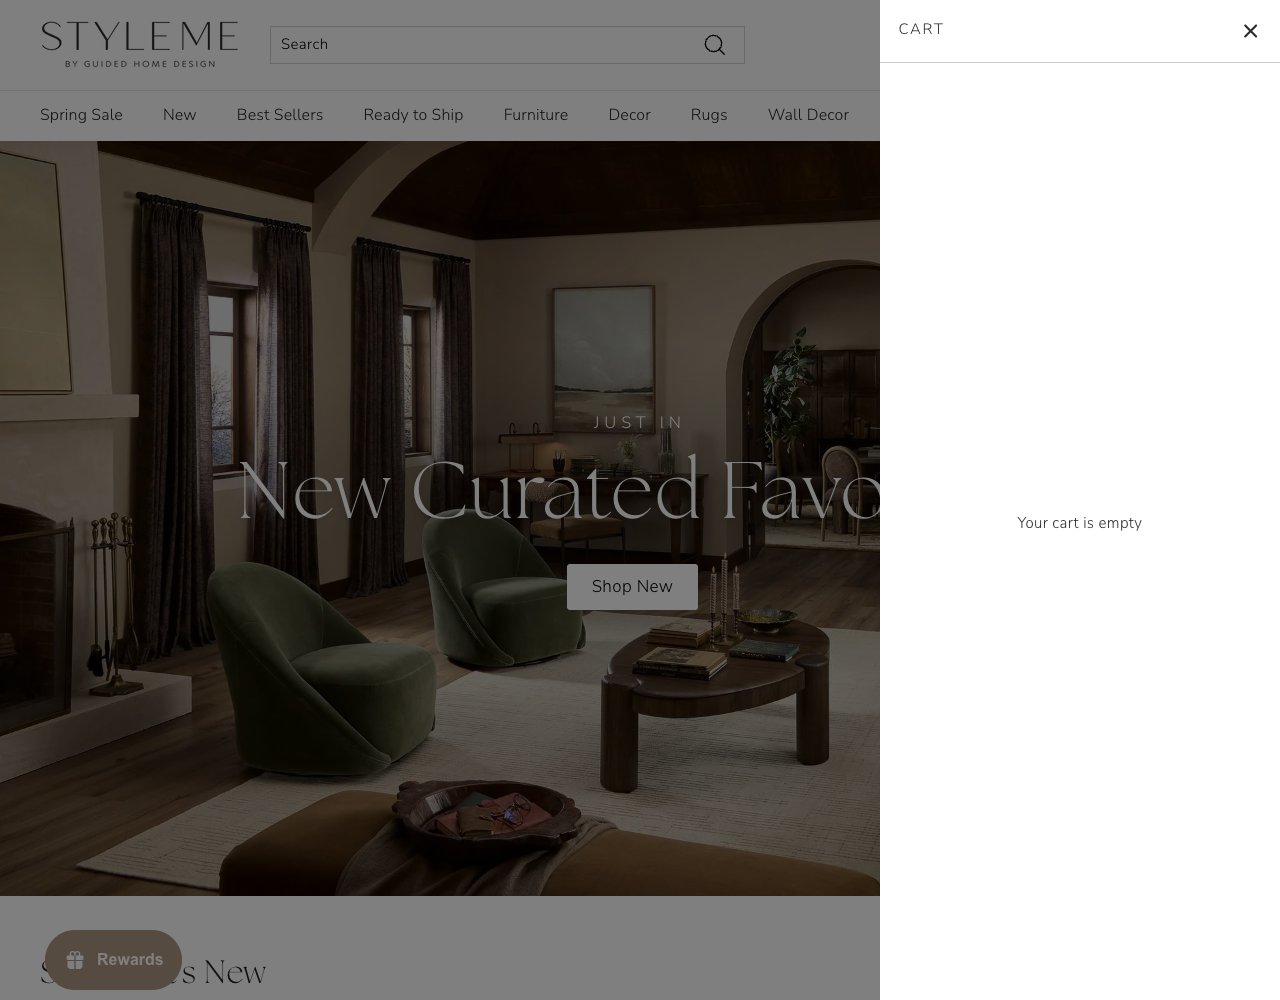This screenshot has width=1280, height=1000.
Task: Open the Best Sellers menu
Action: (x=280, y=115)
